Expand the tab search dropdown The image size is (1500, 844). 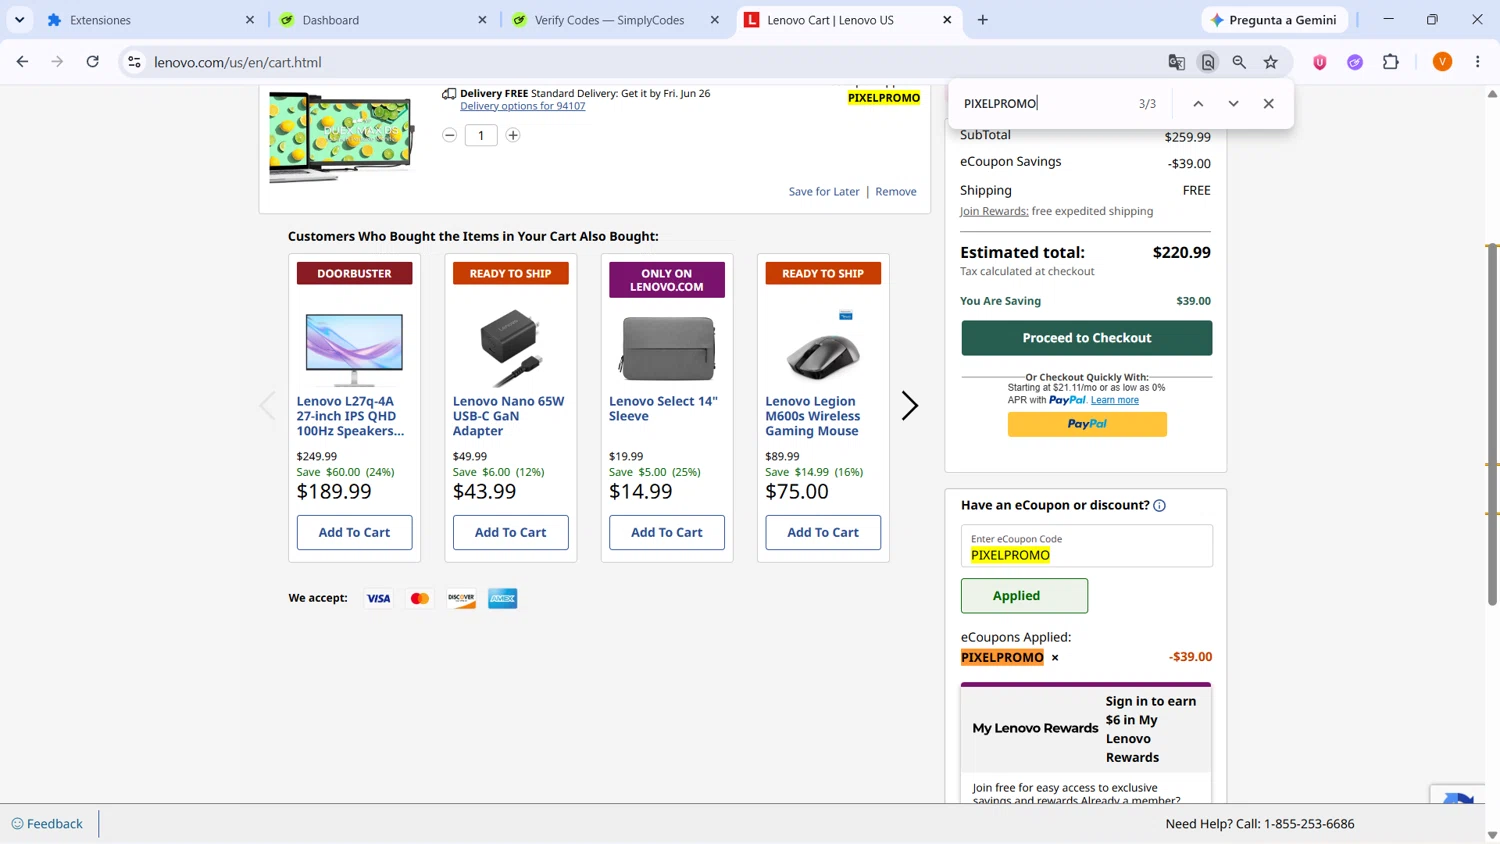[x=19, y=20]
